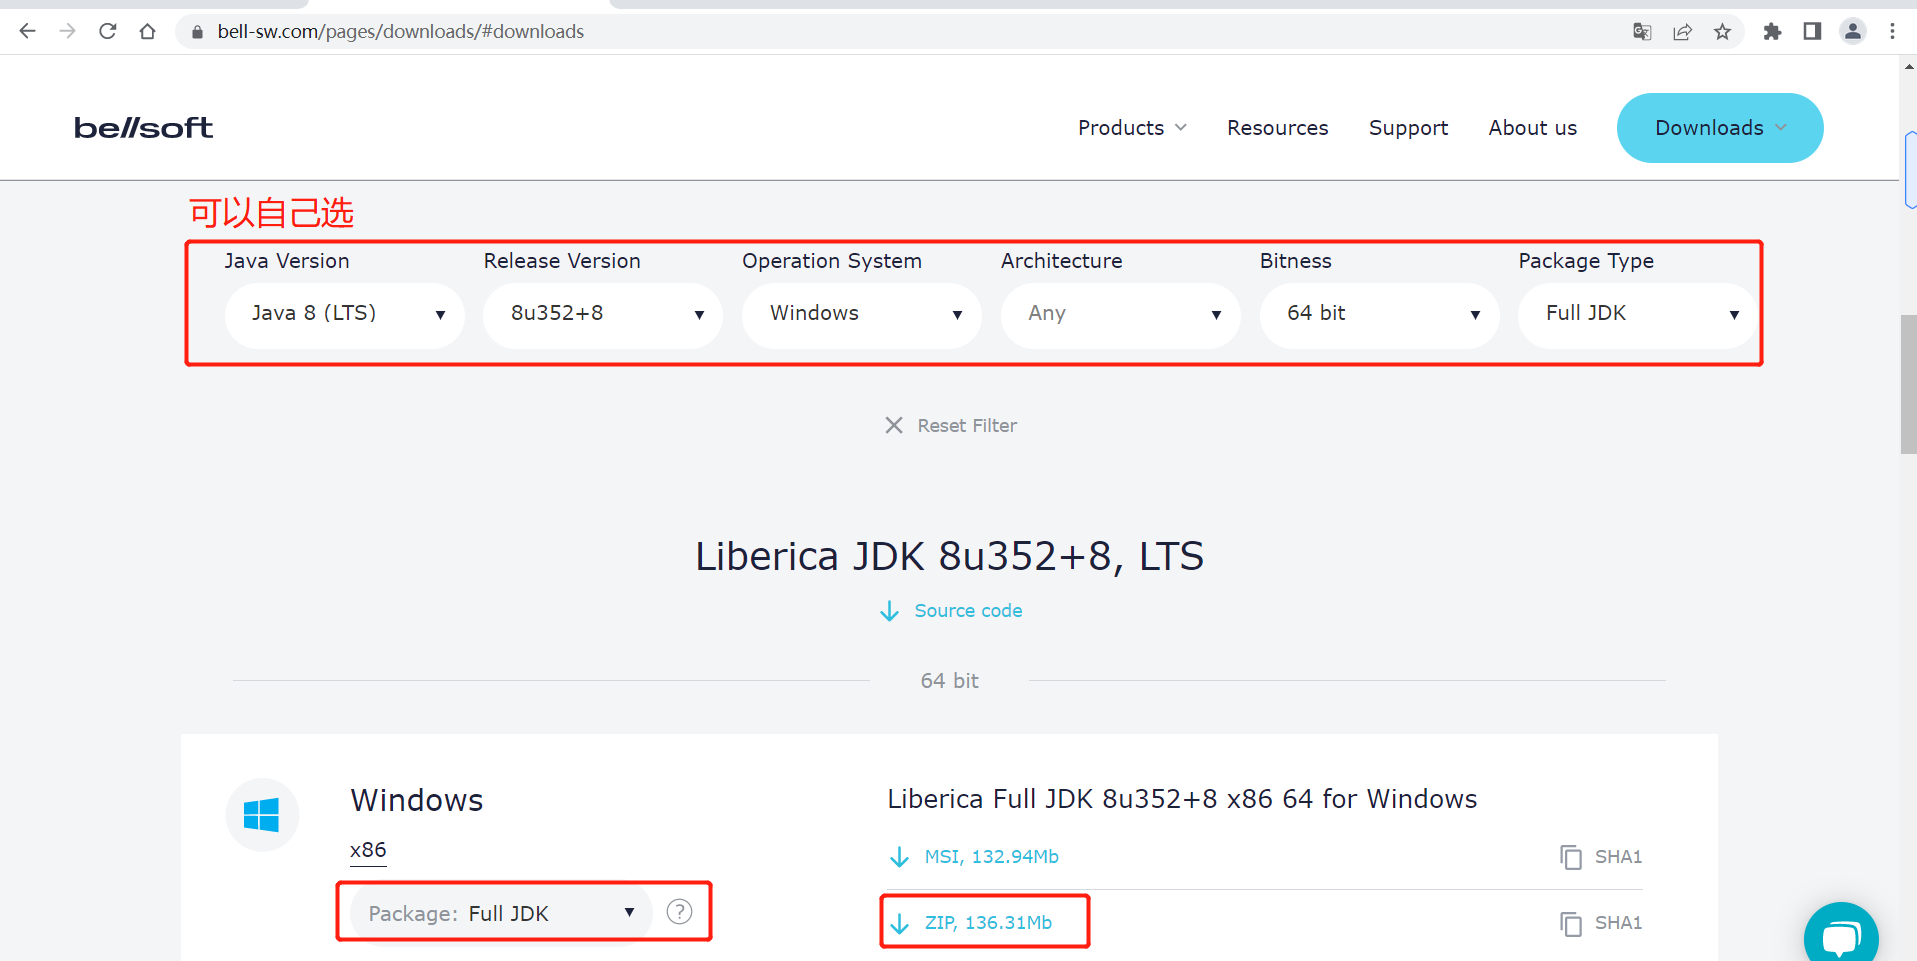Image resolution: width=1917 pixels, height=961 pixels.
Task: Select the x86 architecture tab
Action: click(x=368, y=850)
